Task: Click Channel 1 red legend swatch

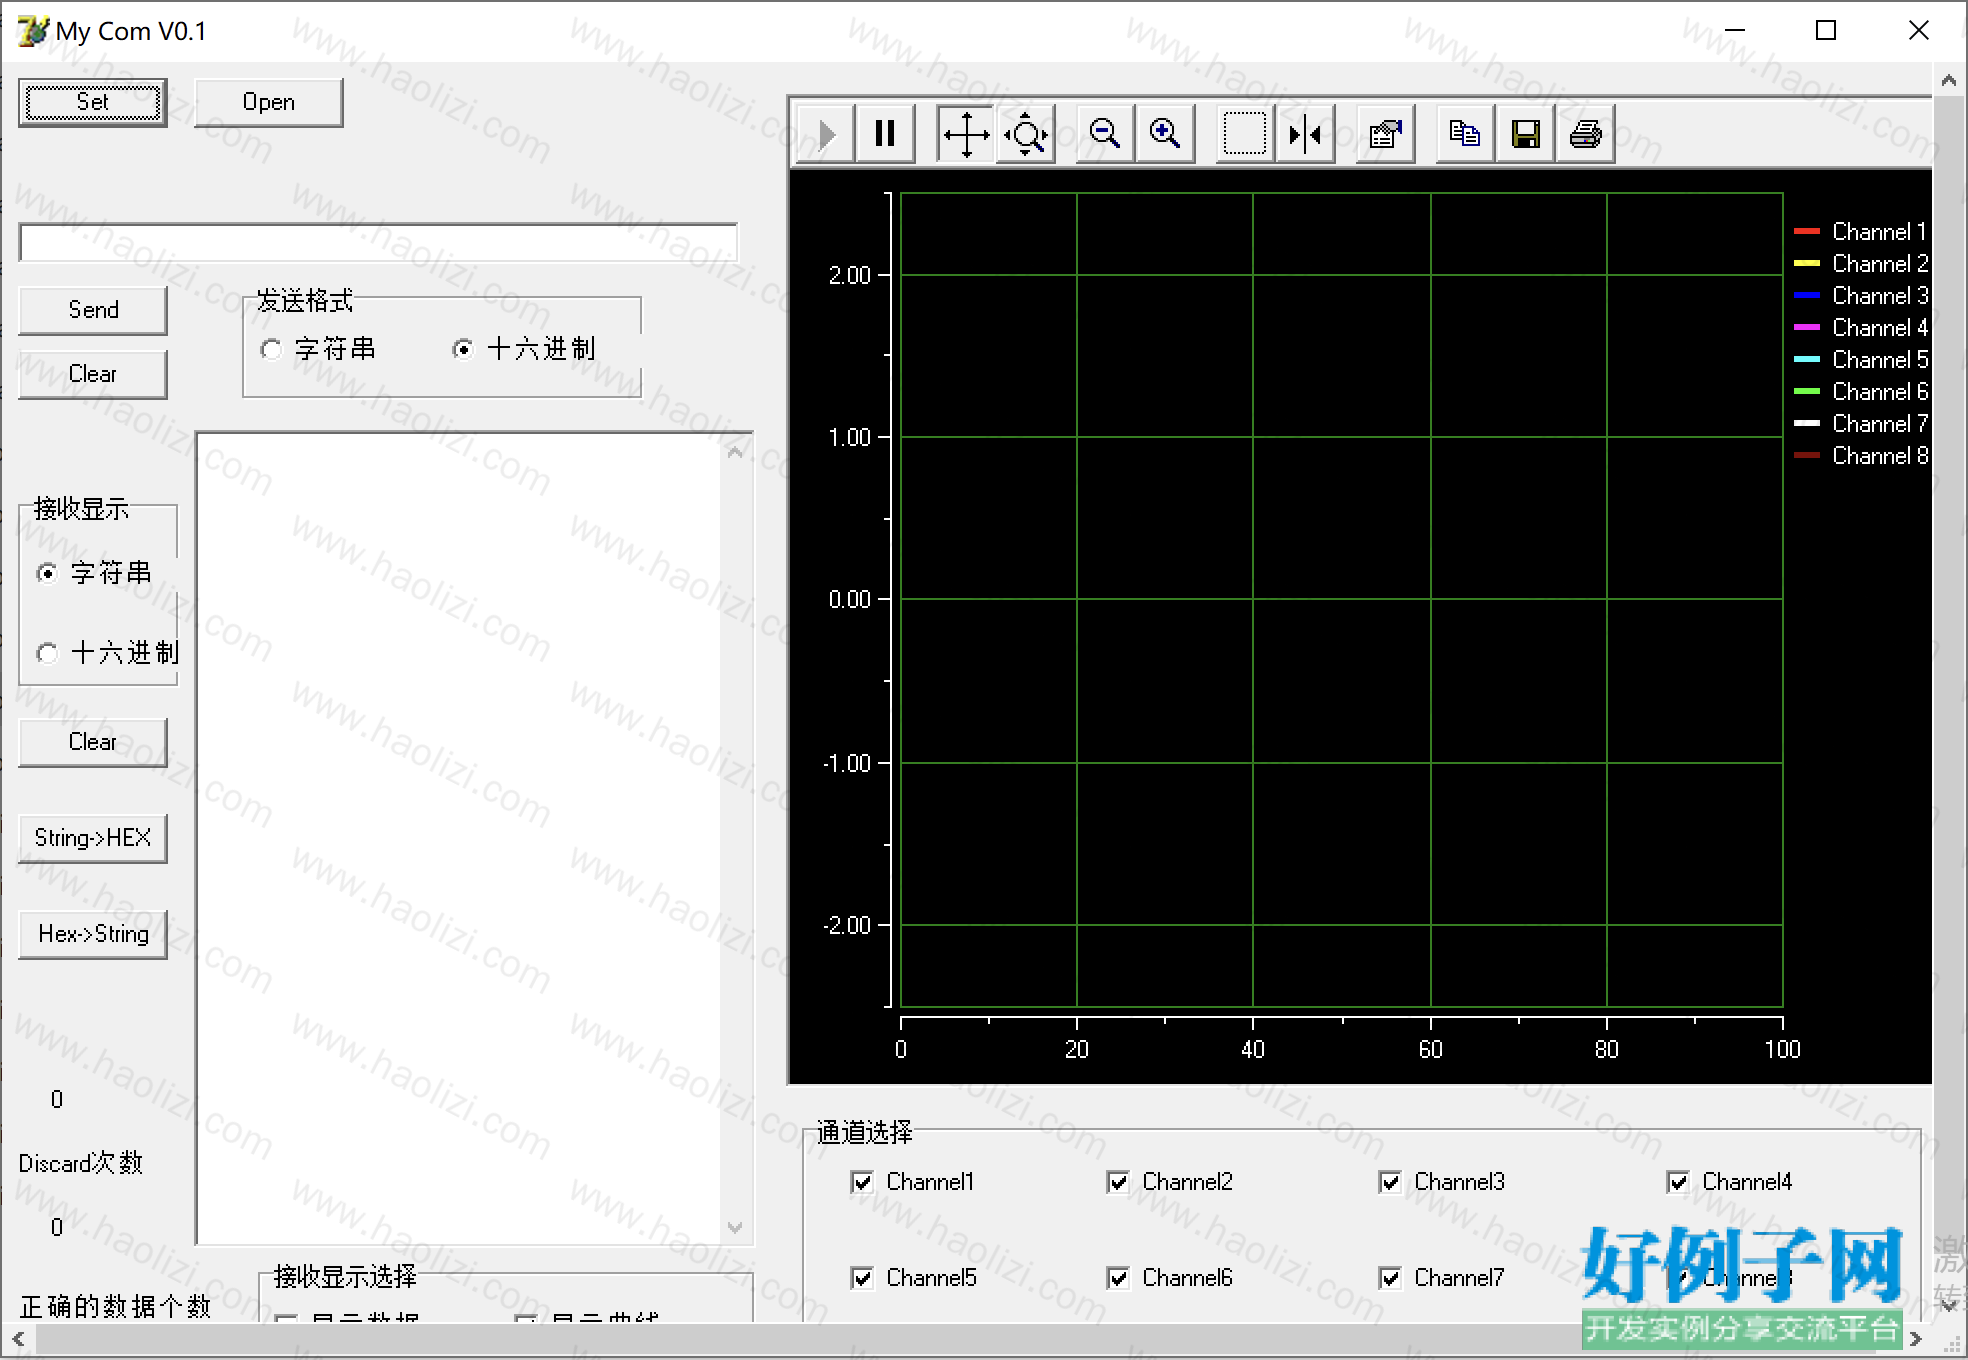Action: coord(1807,232)
